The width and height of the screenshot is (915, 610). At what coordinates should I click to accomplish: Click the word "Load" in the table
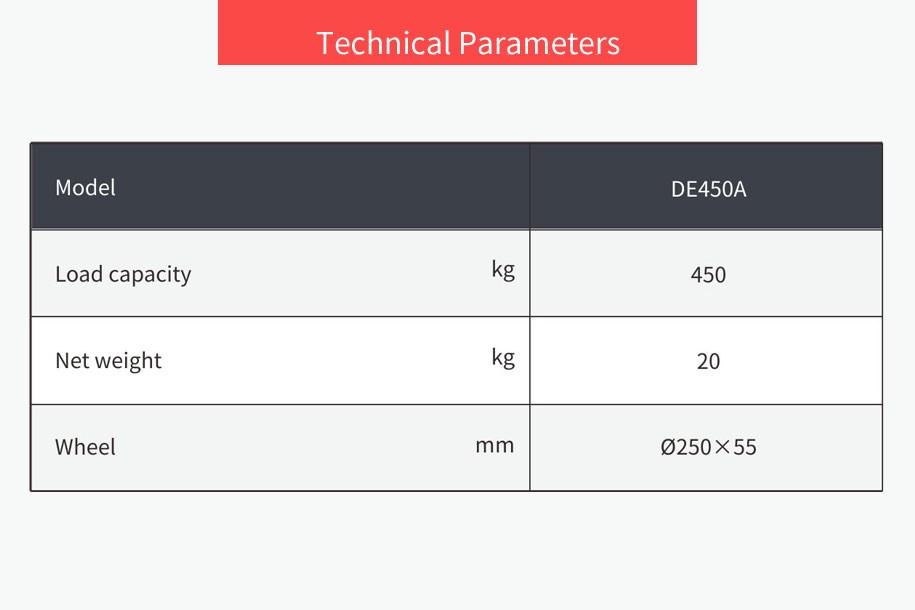[78, 274]
